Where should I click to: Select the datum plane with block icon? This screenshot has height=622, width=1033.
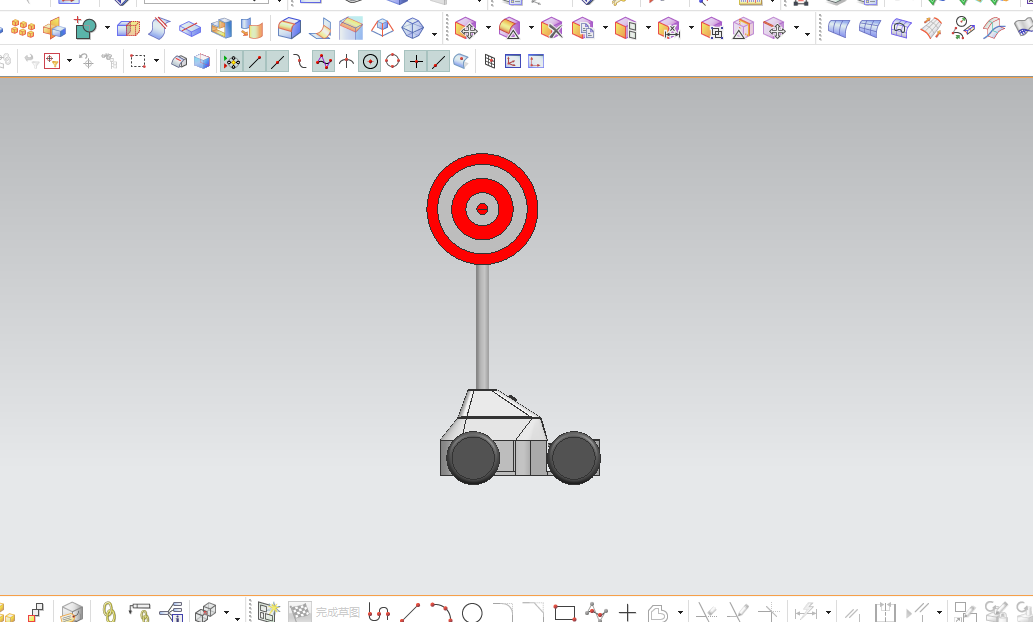click(x=55, y=28)
